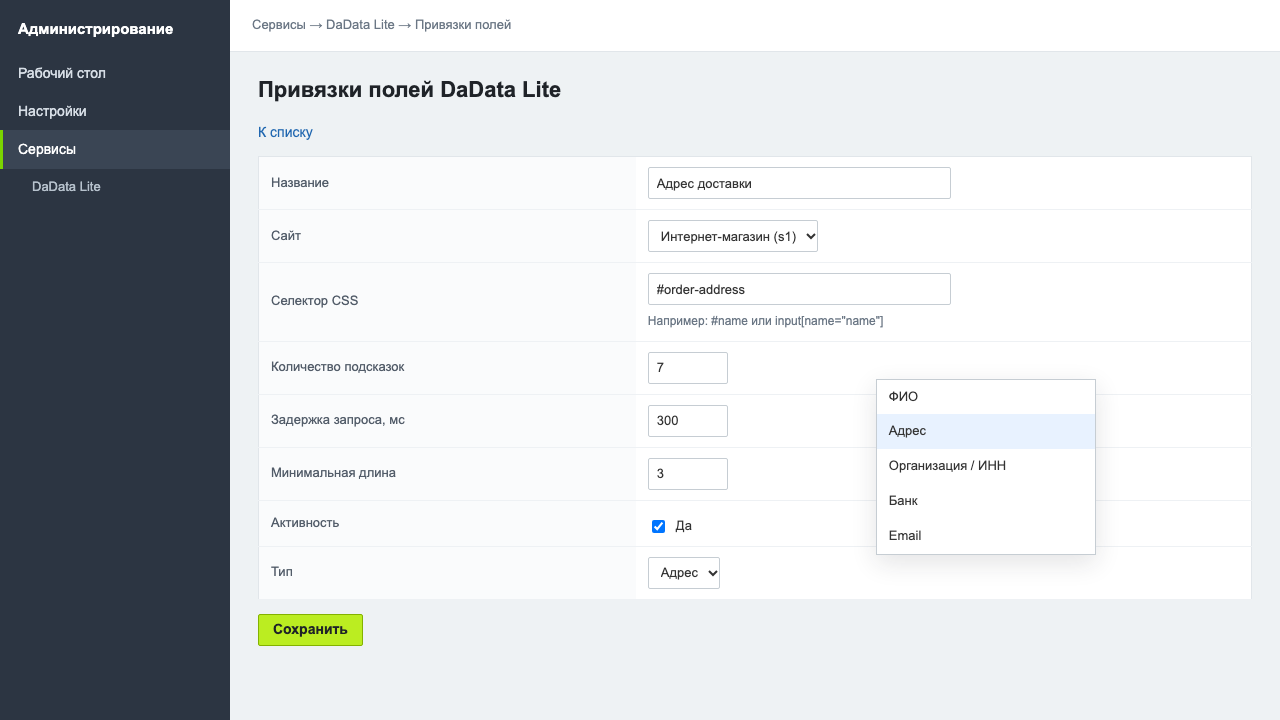Open Рабочий стол in the sidebar
Image resolution: width=1280 pixels, height=720 pixels.
click(115, 73)
